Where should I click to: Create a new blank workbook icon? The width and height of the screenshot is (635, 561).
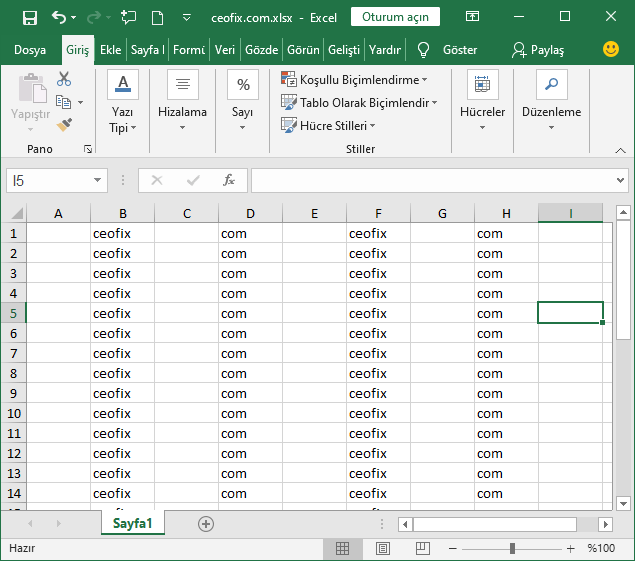(x=157, y=17)
